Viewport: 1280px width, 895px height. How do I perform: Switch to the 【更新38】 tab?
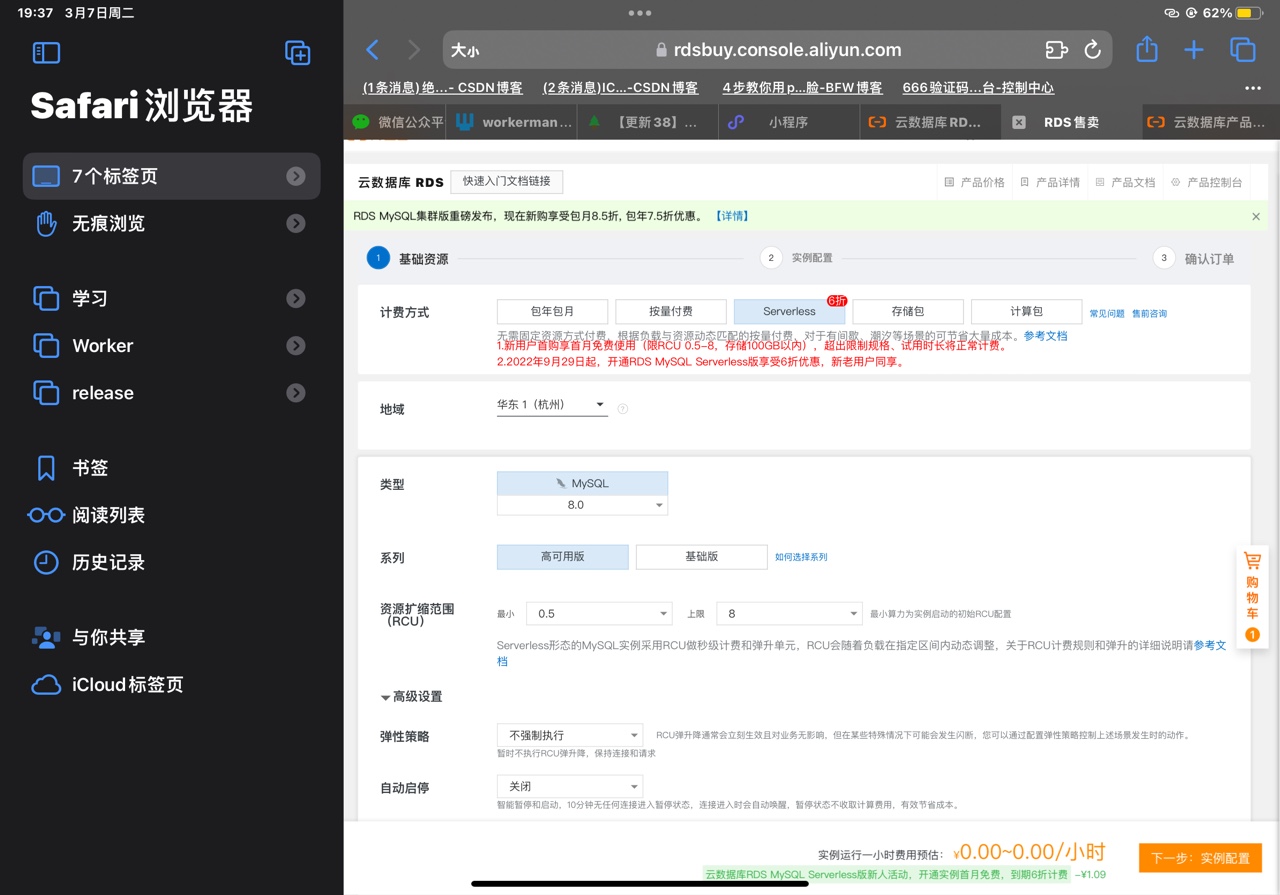648,122
